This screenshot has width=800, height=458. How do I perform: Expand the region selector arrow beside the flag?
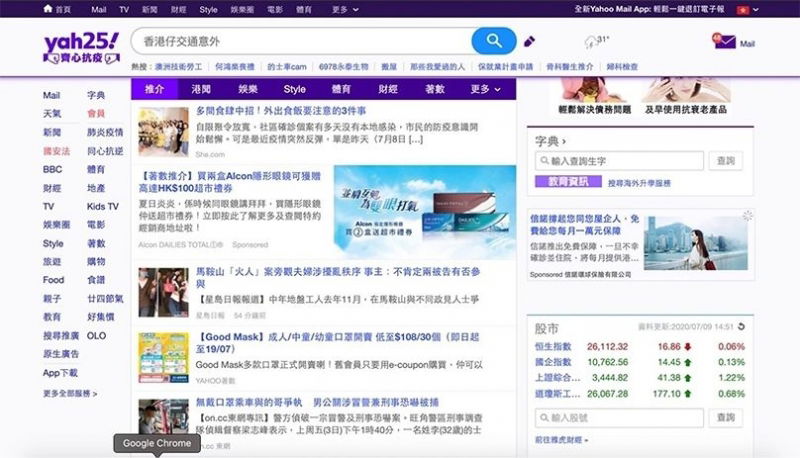click(756, 10)
